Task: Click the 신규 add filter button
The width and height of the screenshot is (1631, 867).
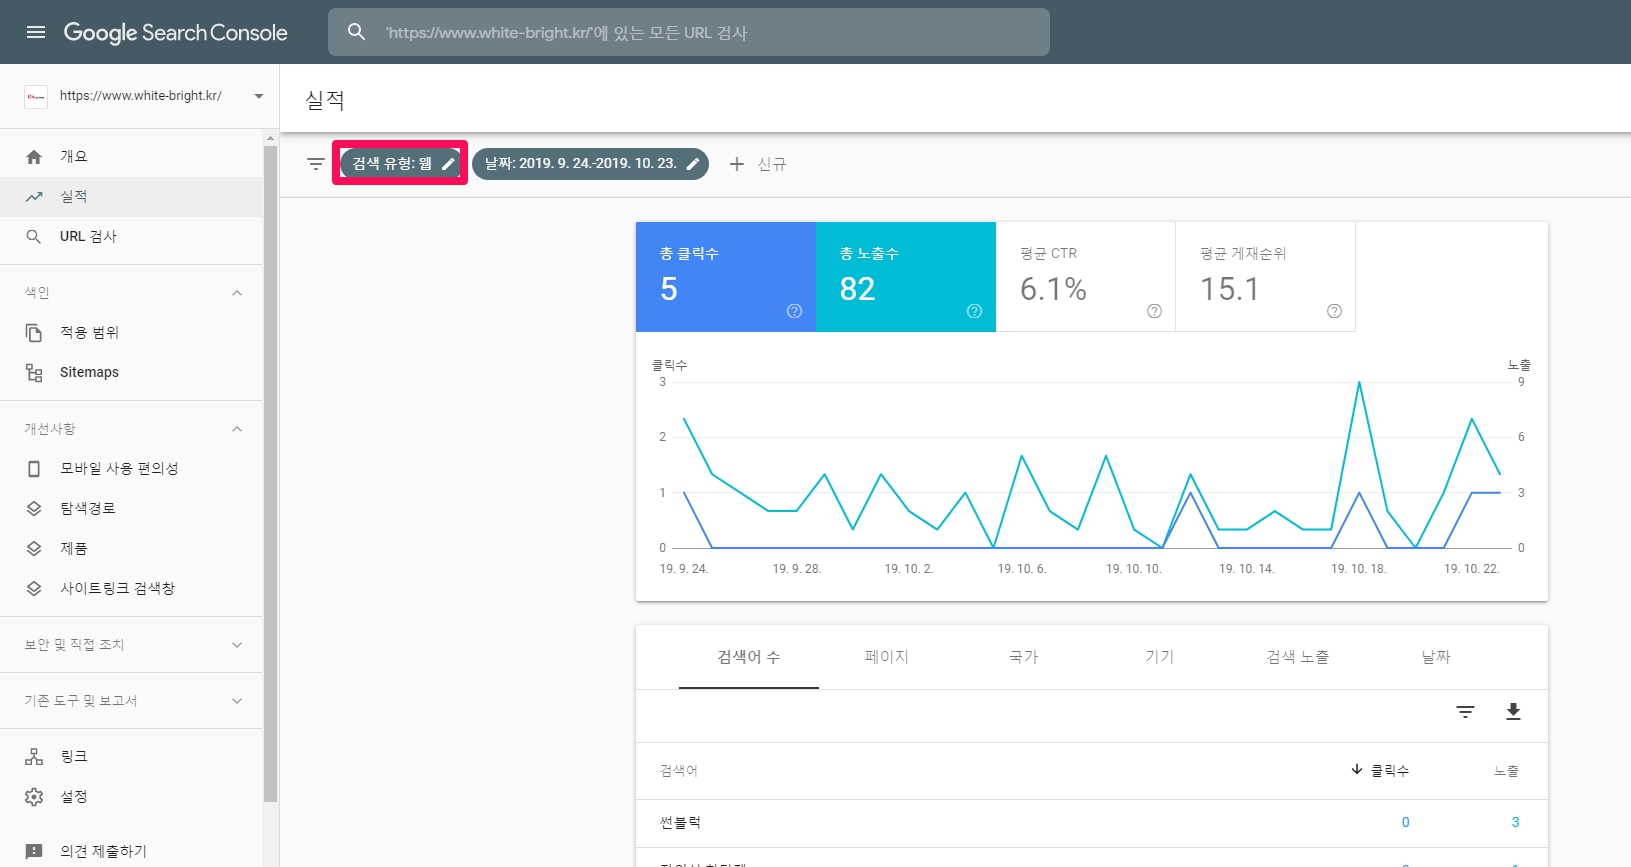Action: [x=757, y=164]
